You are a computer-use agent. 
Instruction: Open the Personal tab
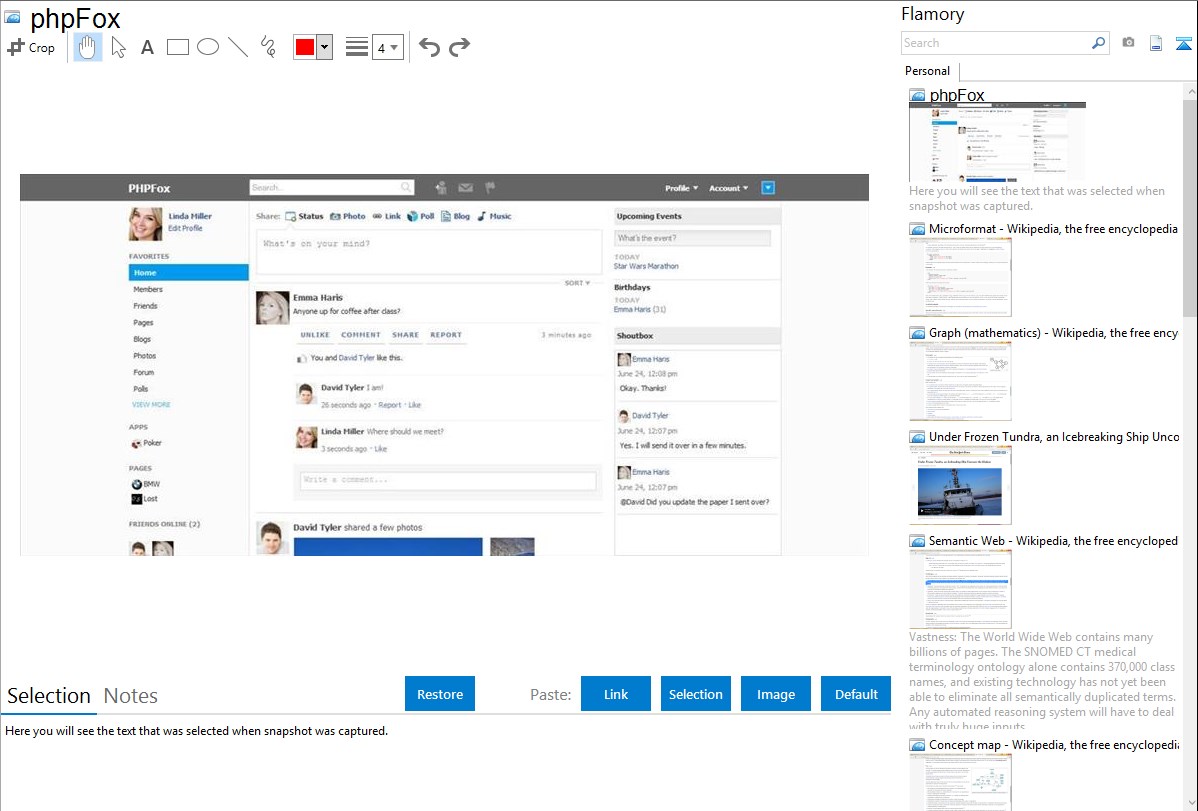point(927,71)
